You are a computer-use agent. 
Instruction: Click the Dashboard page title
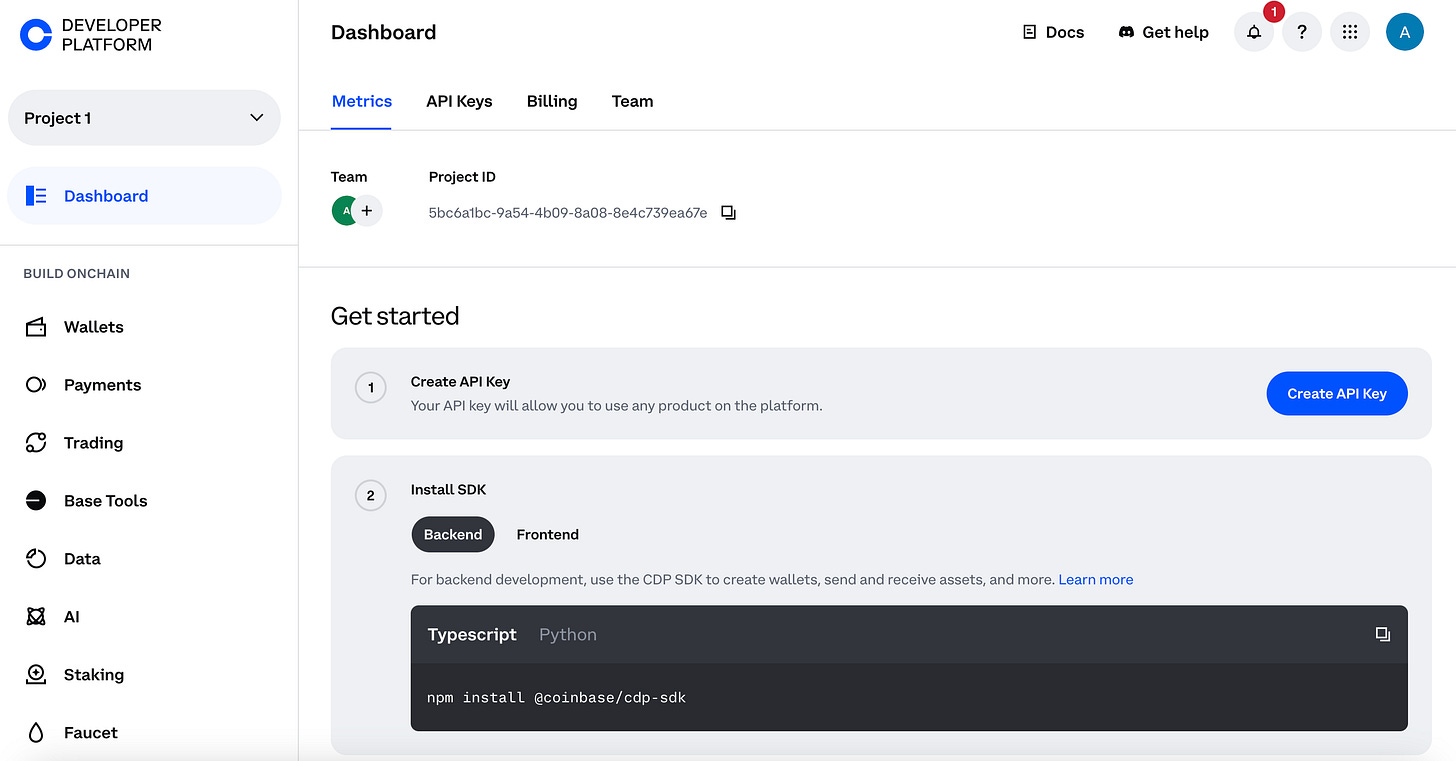pyautogui.click(x=384, y=32)
